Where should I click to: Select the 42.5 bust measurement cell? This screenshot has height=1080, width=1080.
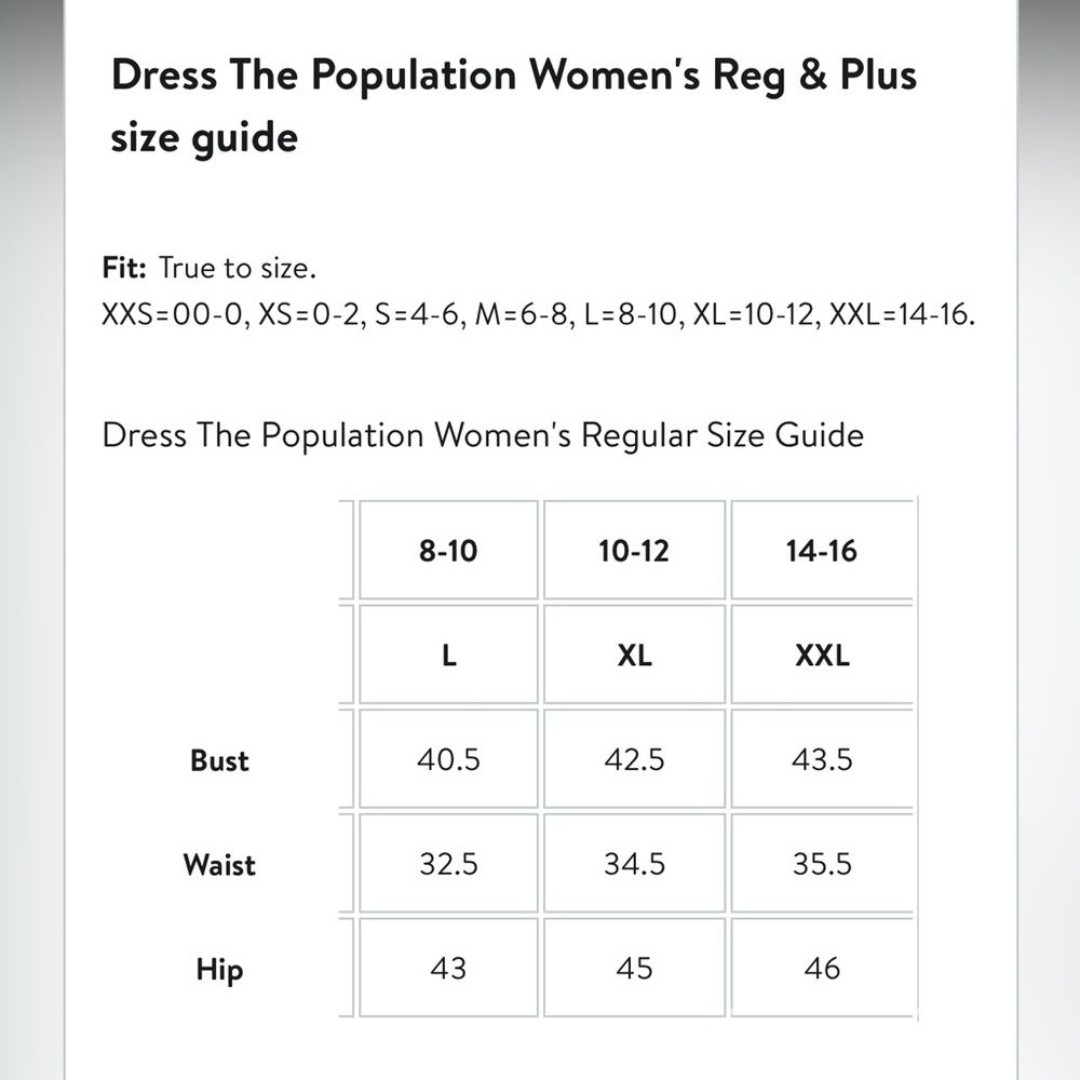tap(634, 759)
